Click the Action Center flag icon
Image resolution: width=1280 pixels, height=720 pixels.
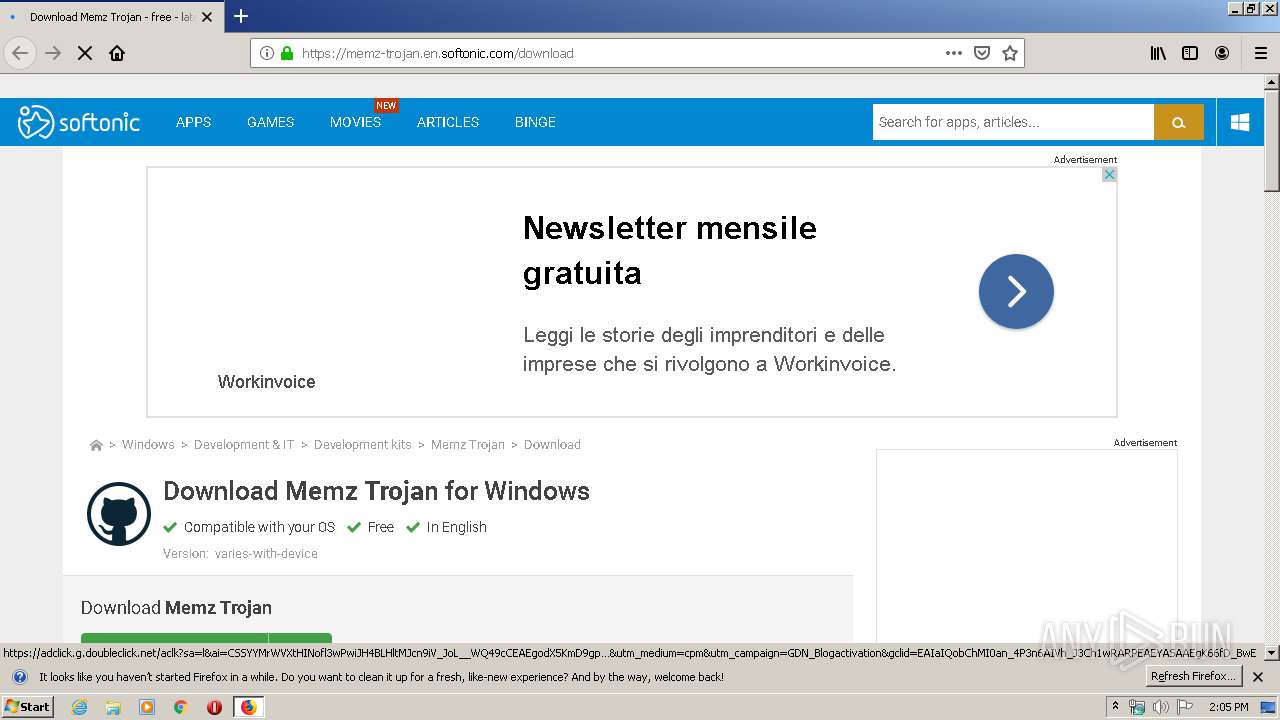point(1185,707)
